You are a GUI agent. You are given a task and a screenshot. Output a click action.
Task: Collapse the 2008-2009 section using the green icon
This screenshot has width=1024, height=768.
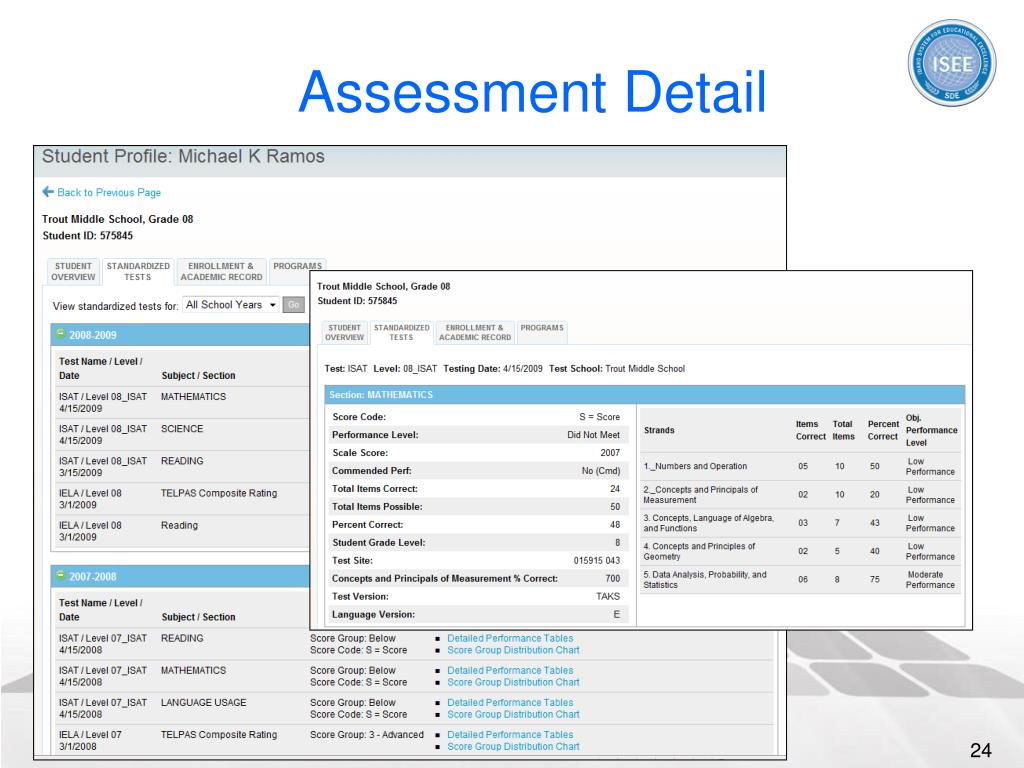pyautogui.click(x=60, y=334)
